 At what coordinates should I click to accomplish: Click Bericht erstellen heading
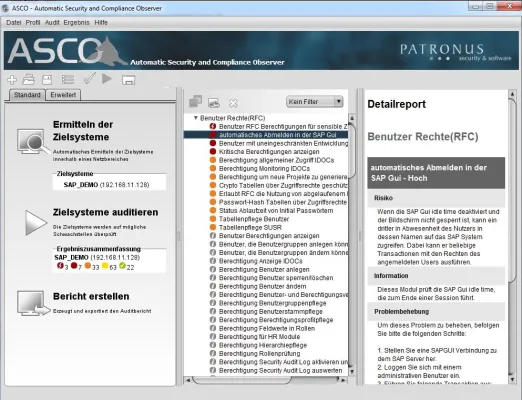tap(91, 296)
